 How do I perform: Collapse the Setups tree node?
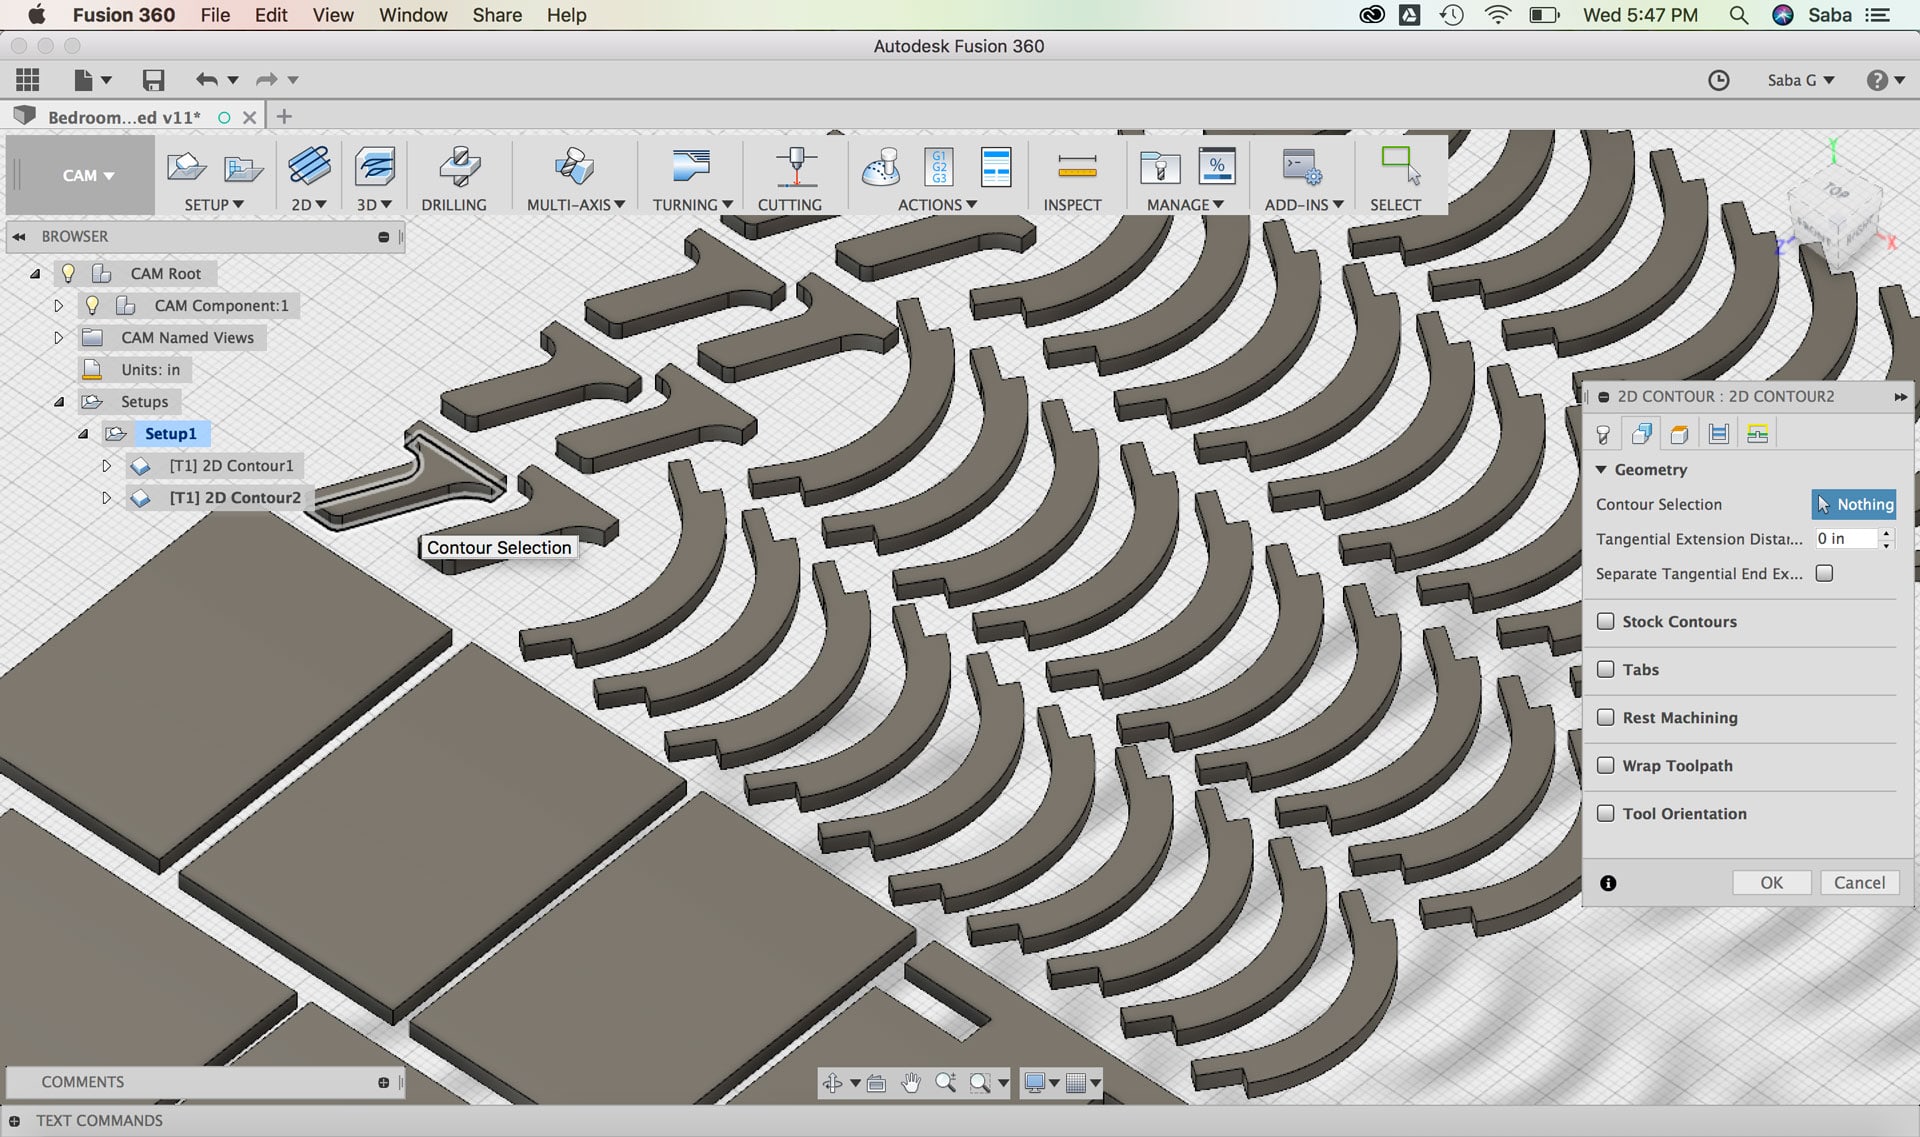(x=59, y=402)
